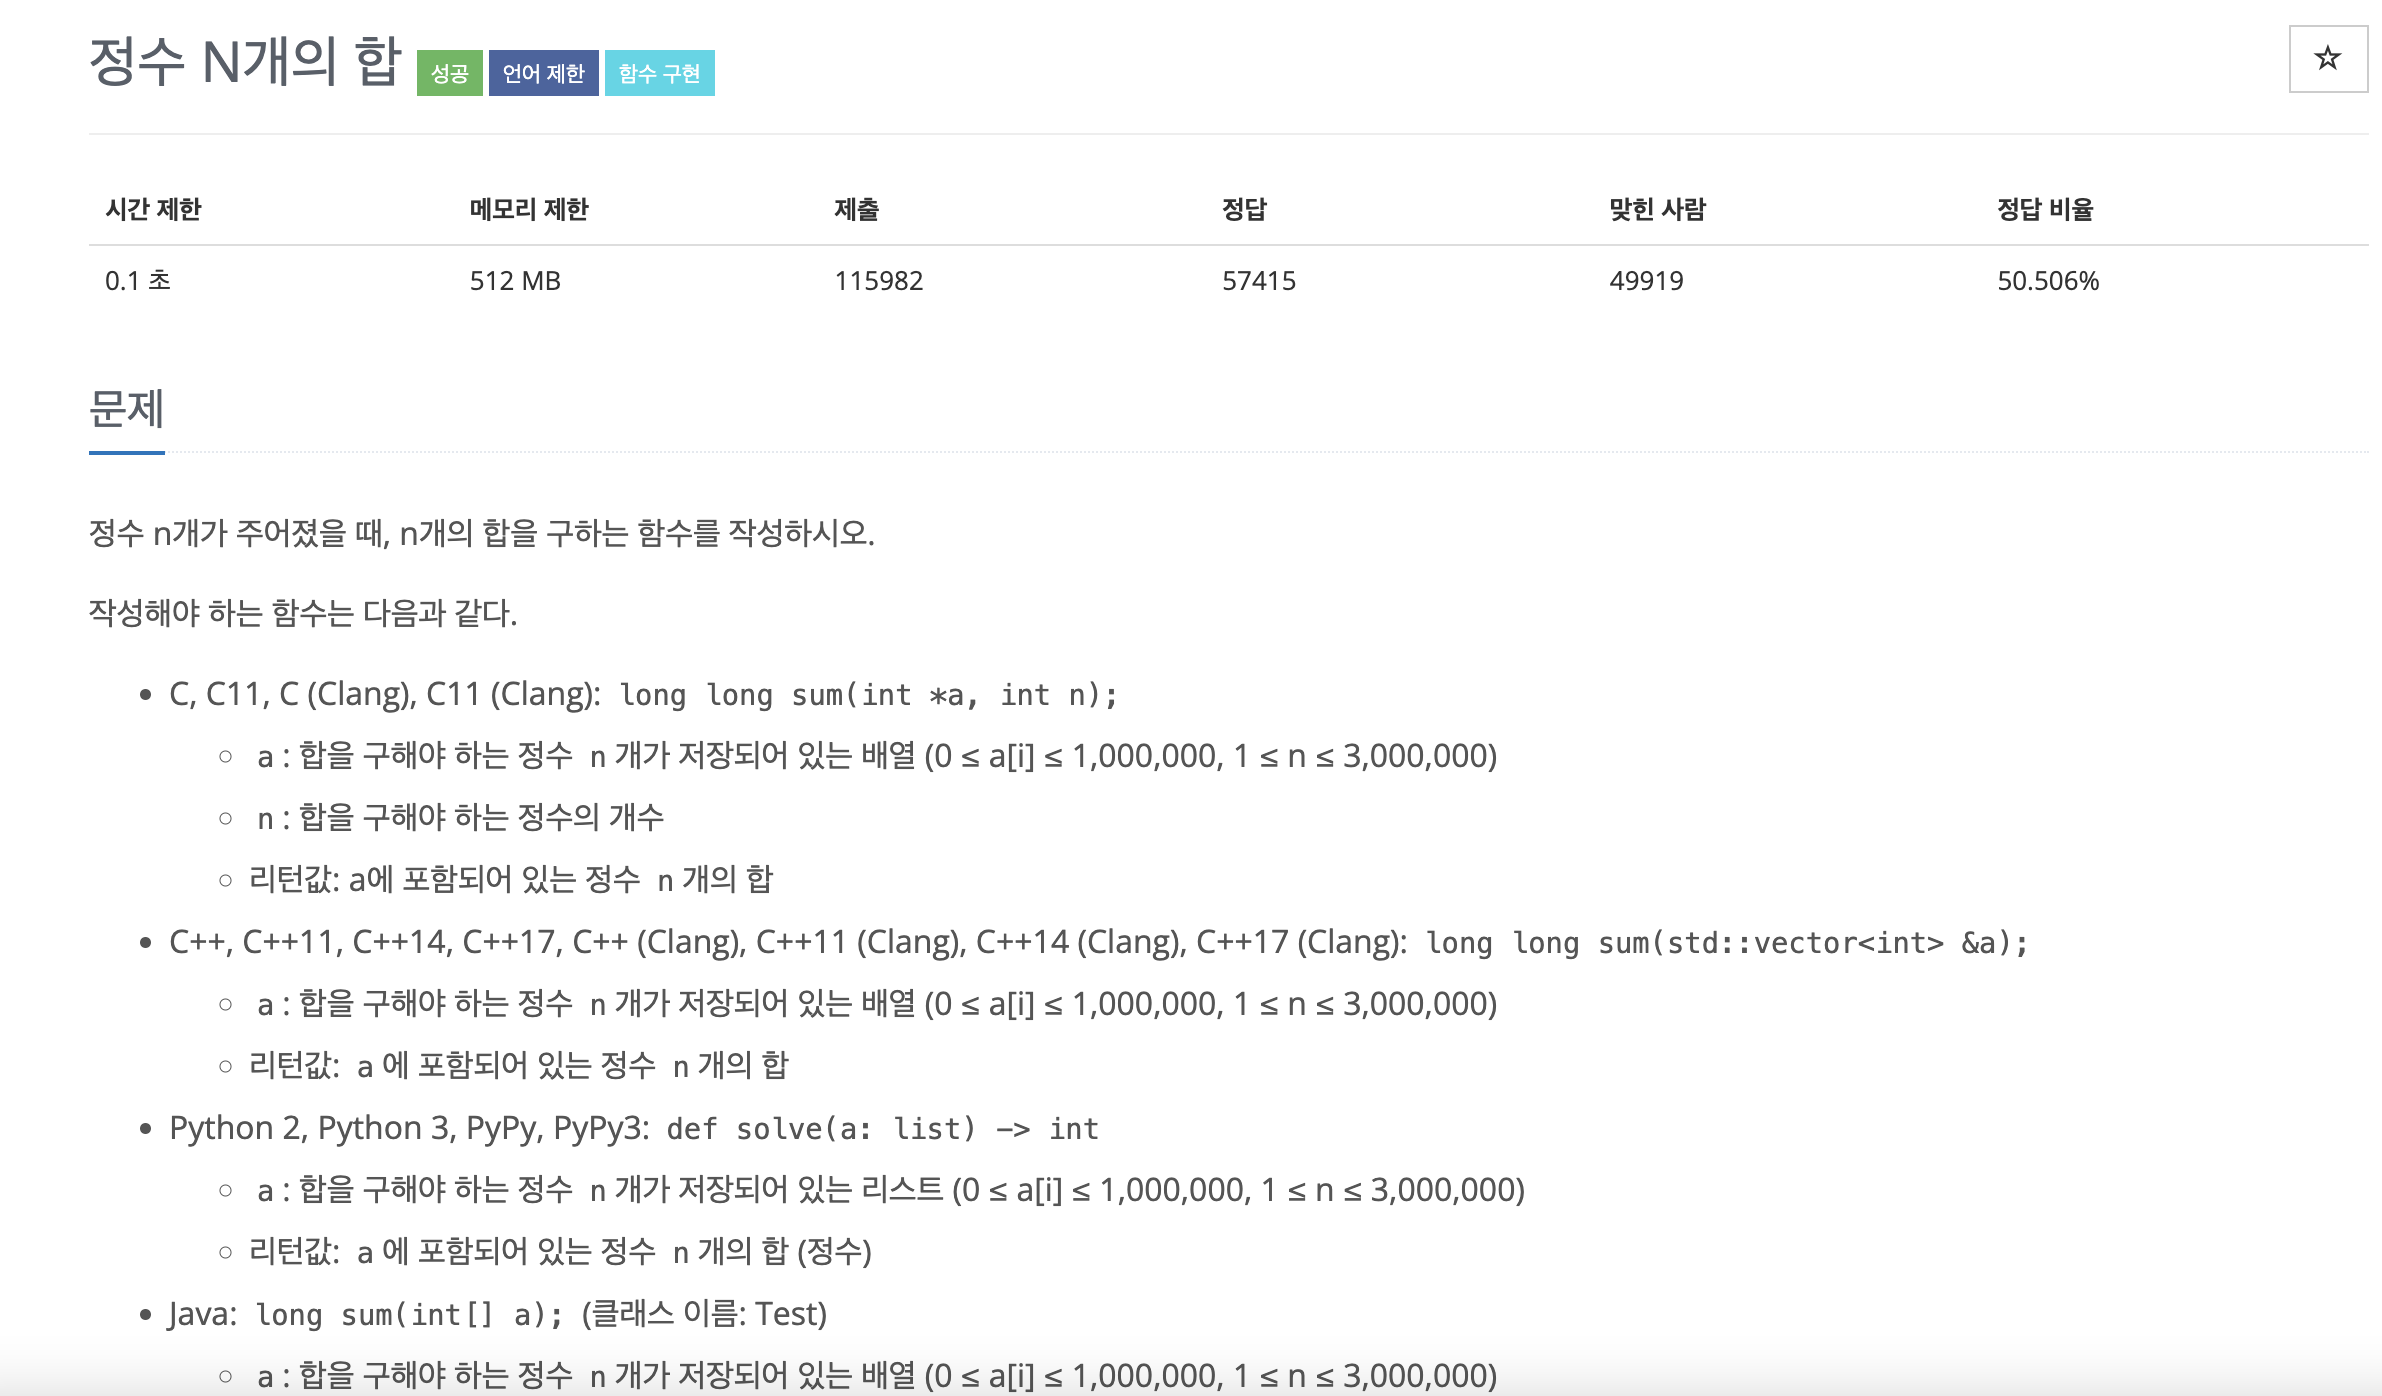The width and height of the screenshot is (2382, 1396).
Task: Click the 제출 column header
Action: coord(856,209)
